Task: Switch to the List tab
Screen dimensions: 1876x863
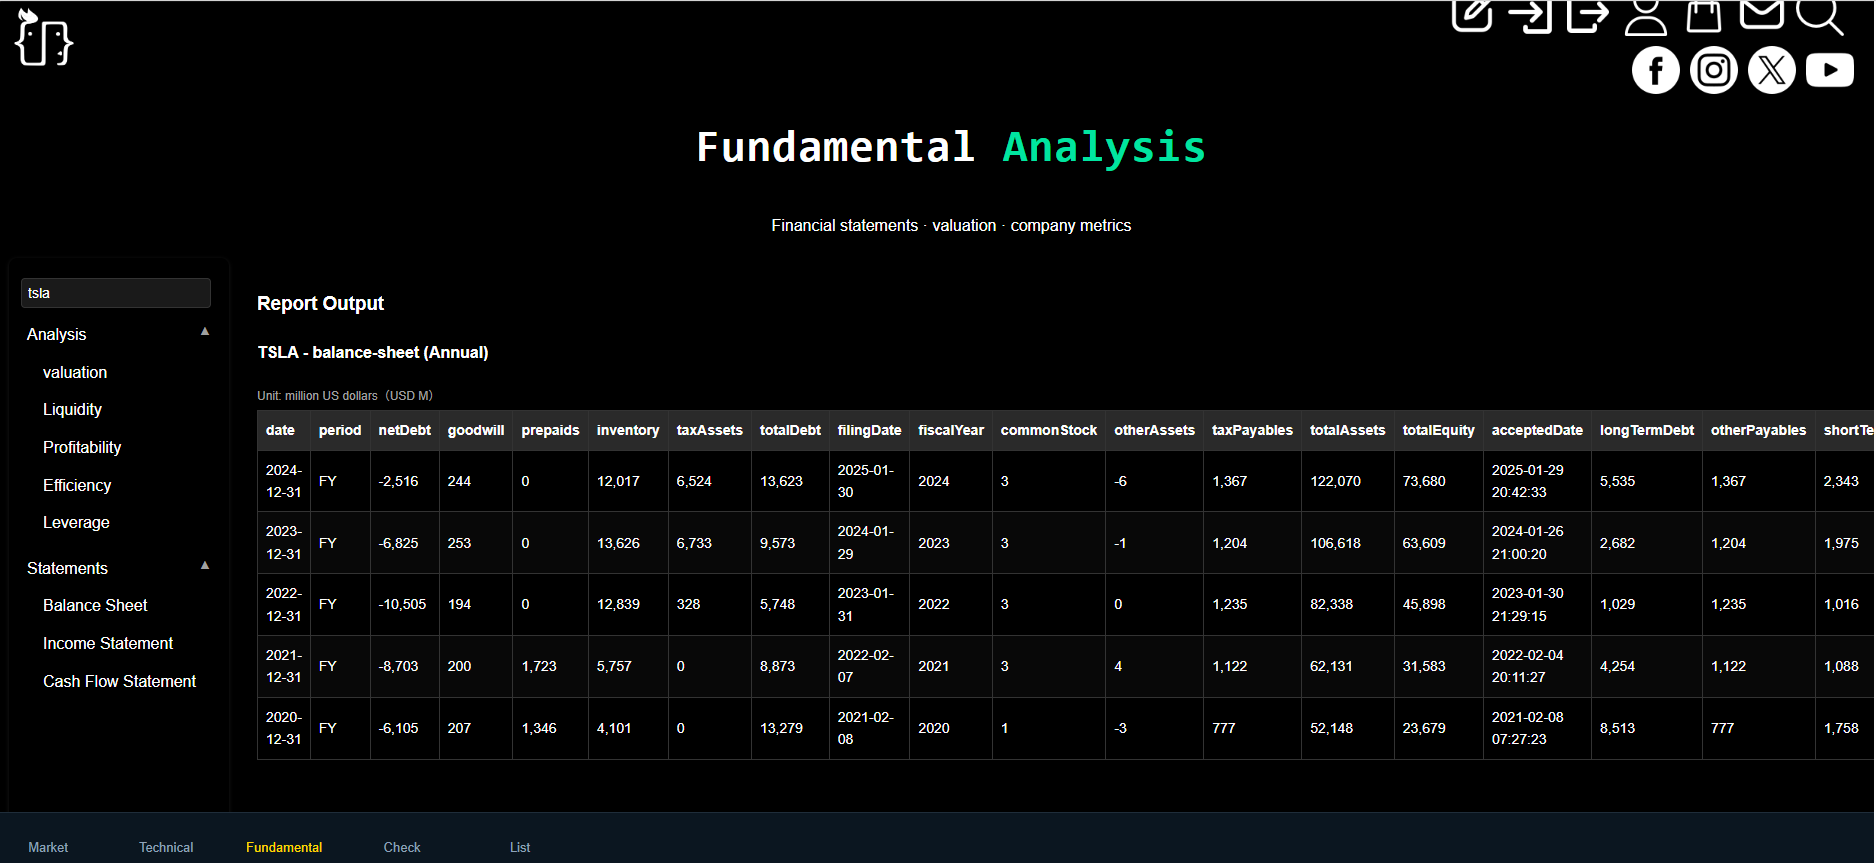Action: pyautogui.click(x=520, y=847)
